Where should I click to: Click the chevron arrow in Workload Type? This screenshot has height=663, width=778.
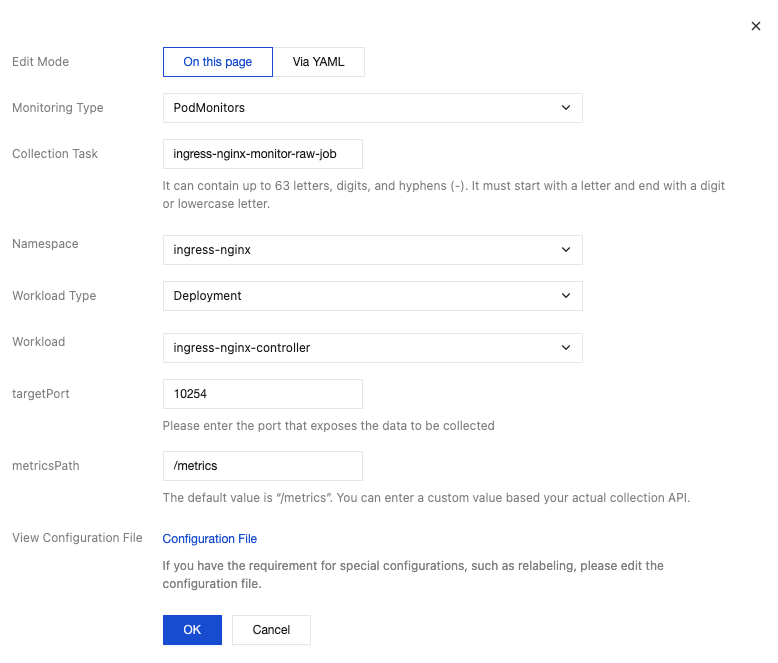[x=566, y=296]
